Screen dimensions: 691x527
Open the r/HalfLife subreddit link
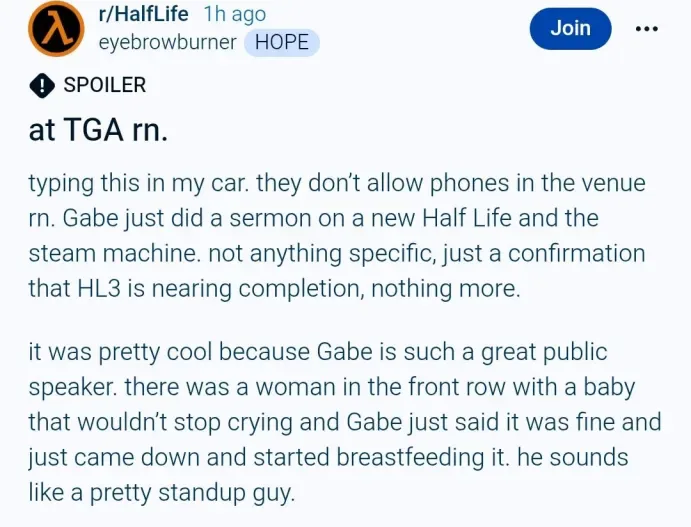tap(145, 15)
